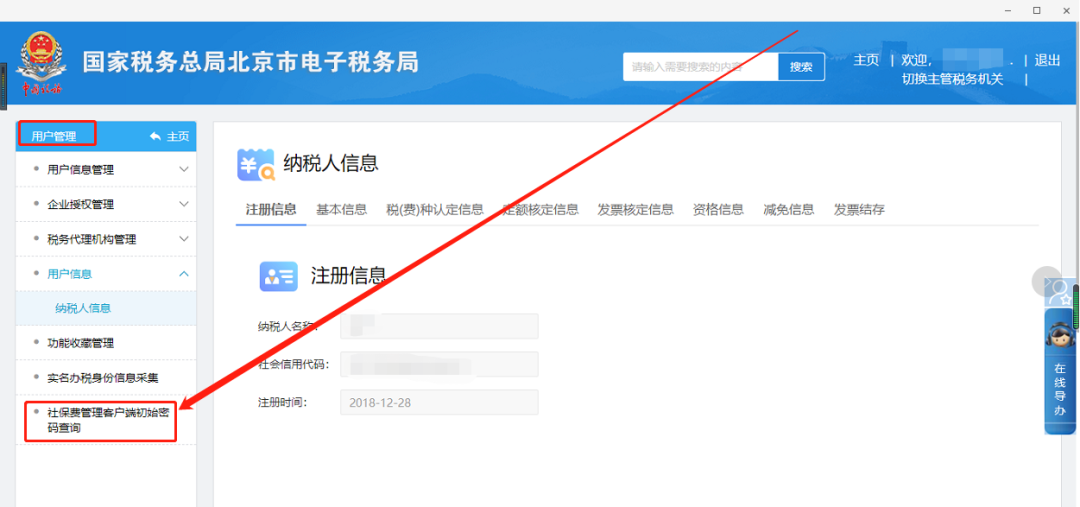
Task: Select the 纳税人信息 submenu item
Action: [x=83, y=309]
